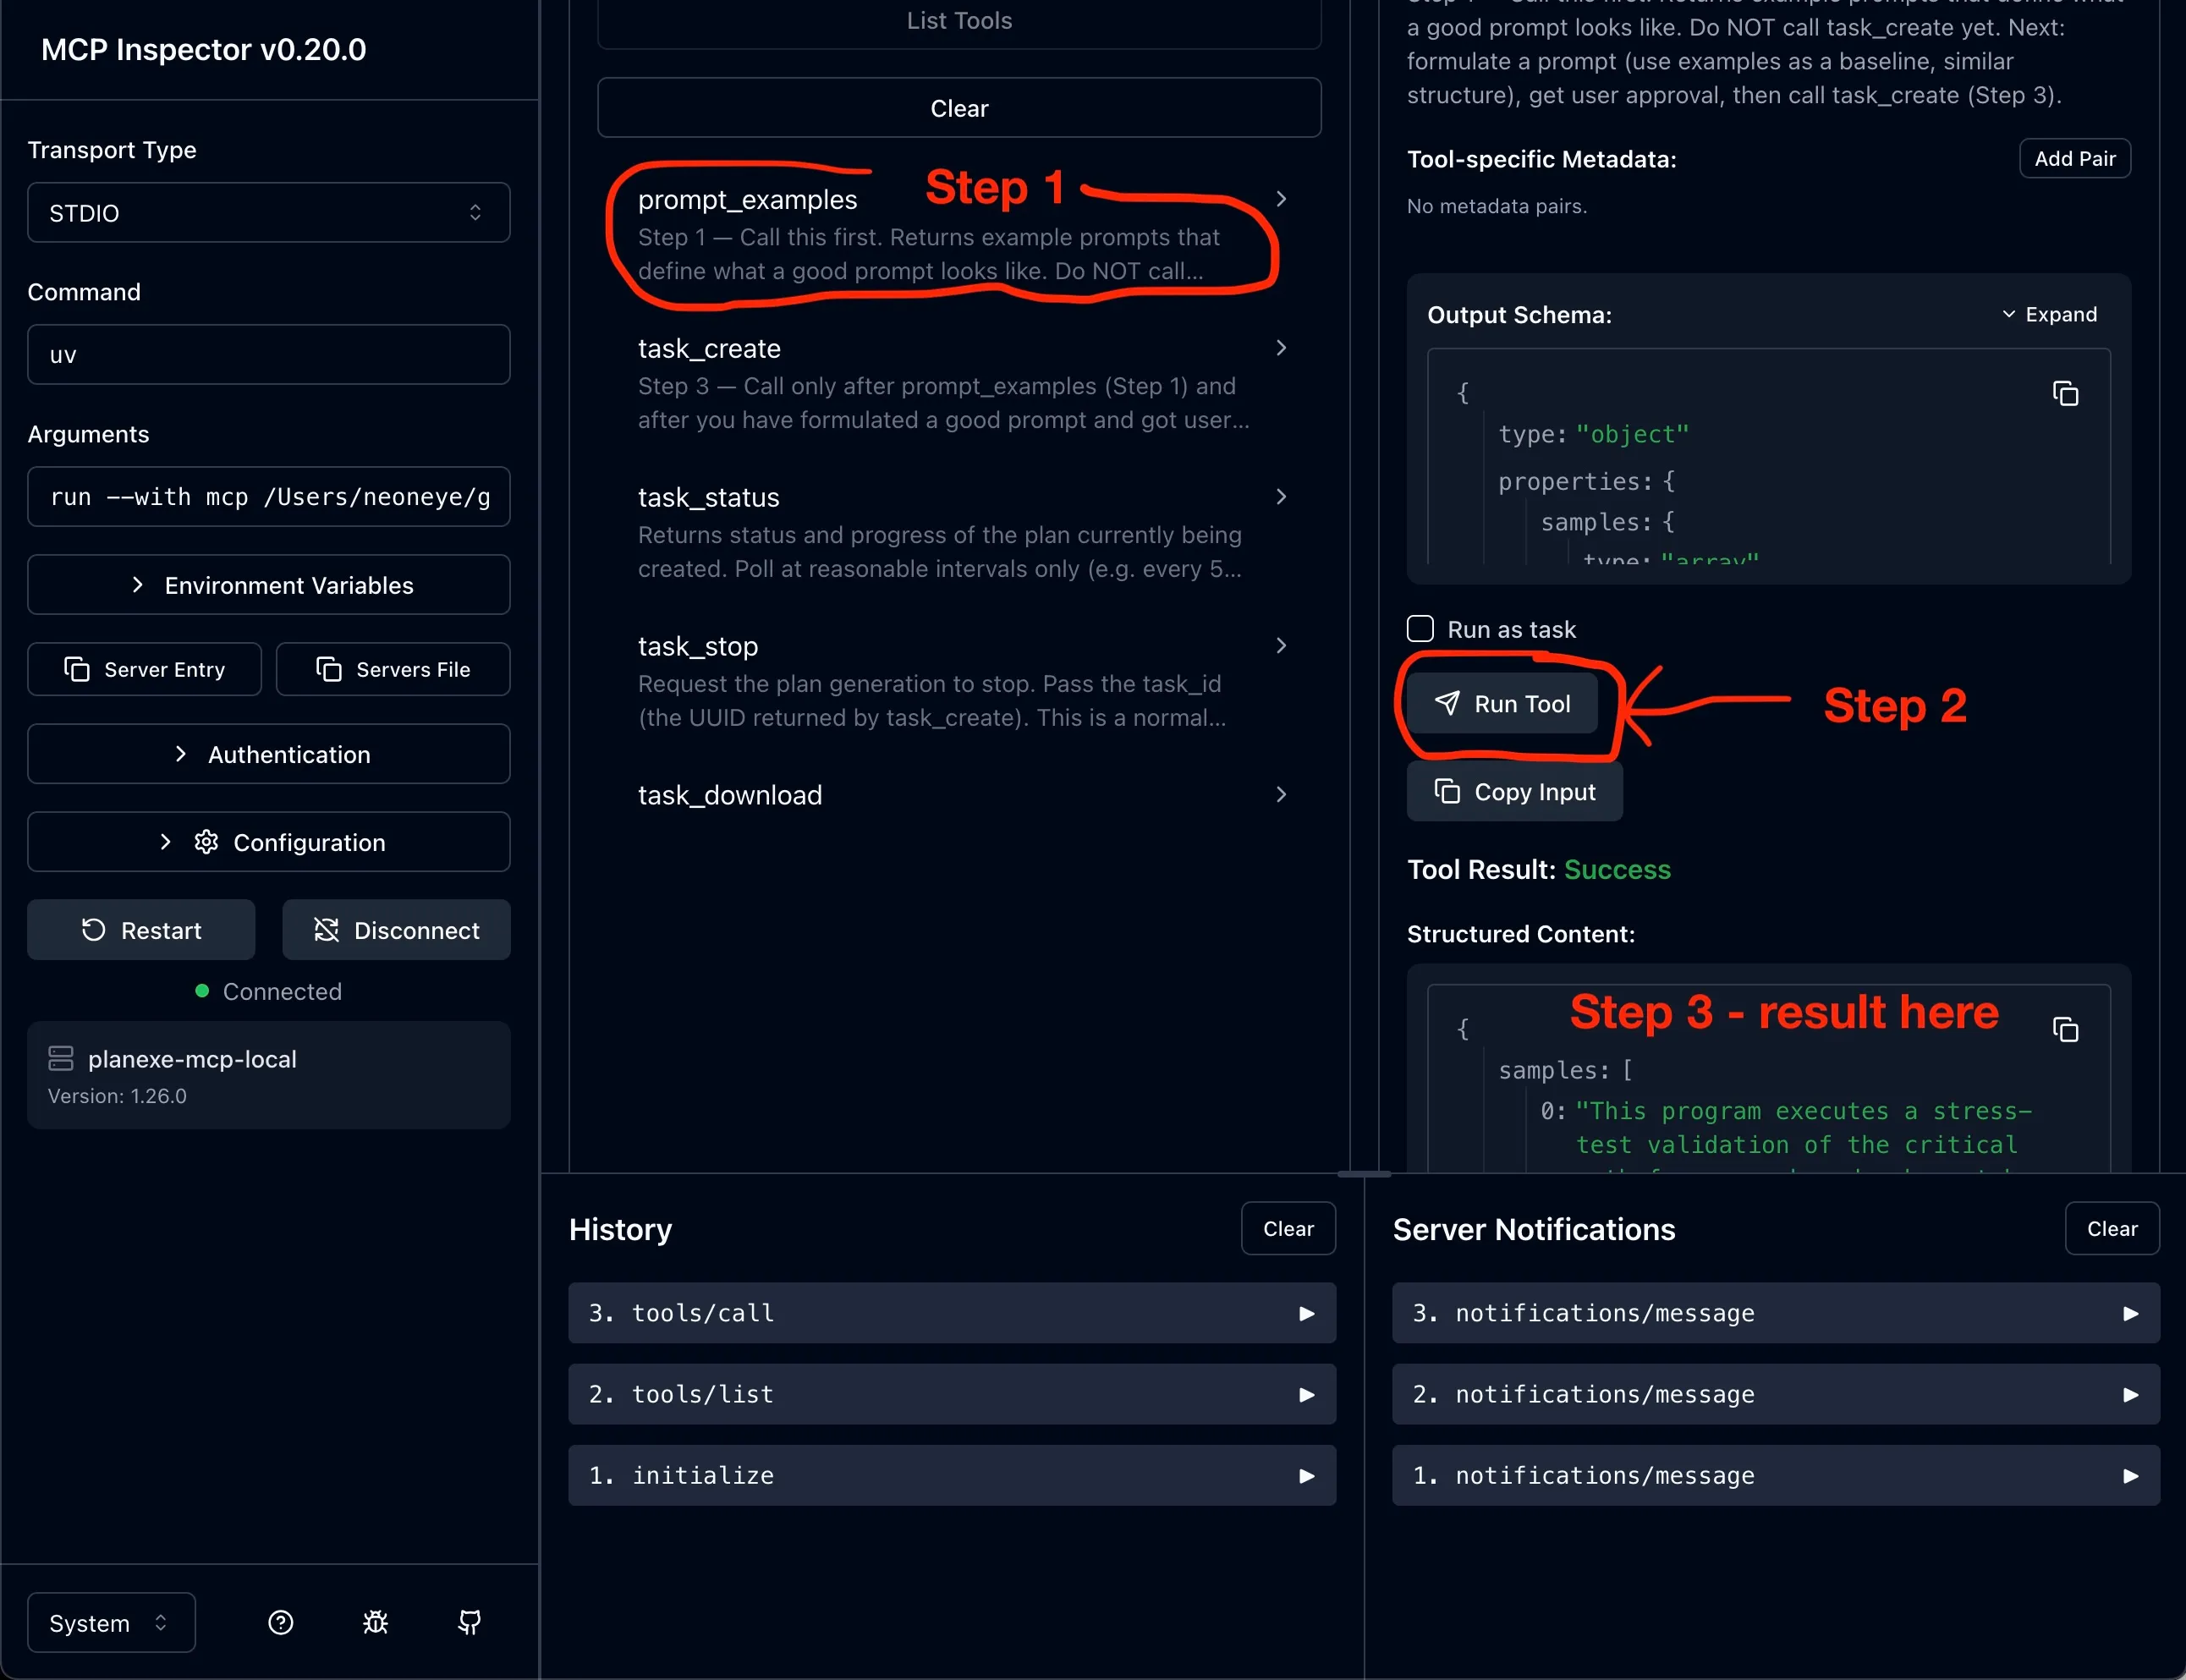Run prompt_examples with the Run Tool button
The image size is (2186, 1680).
[x=1503, y=703]
